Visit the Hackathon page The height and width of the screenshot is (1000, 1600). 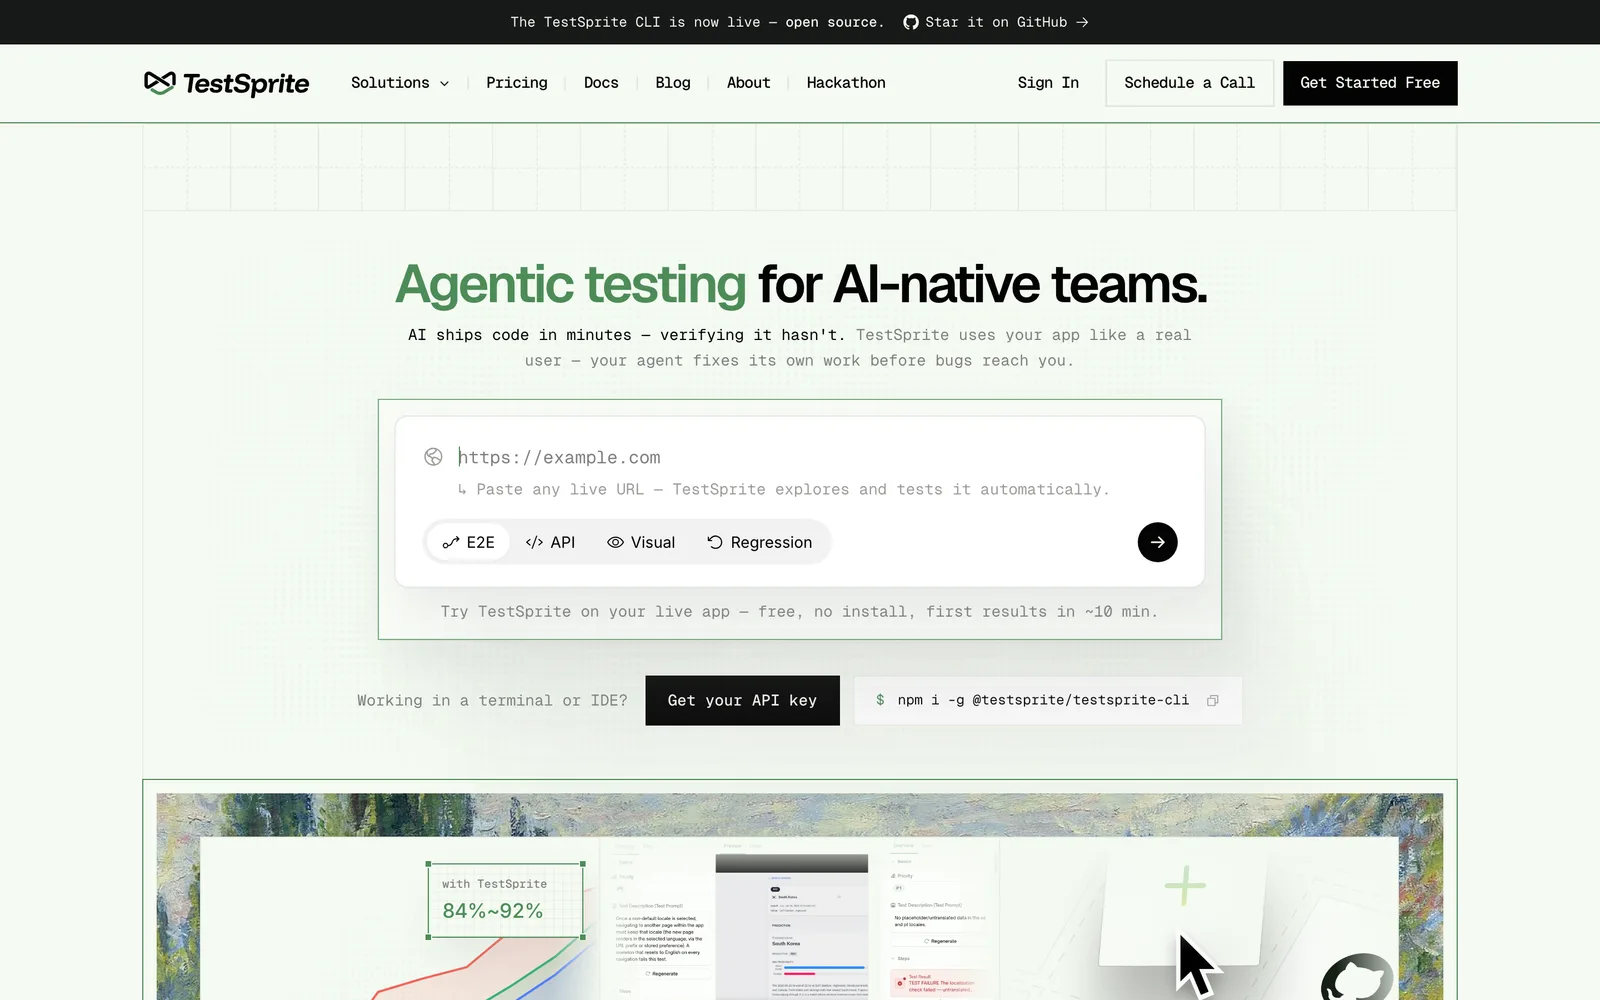[x=846, y=83]
